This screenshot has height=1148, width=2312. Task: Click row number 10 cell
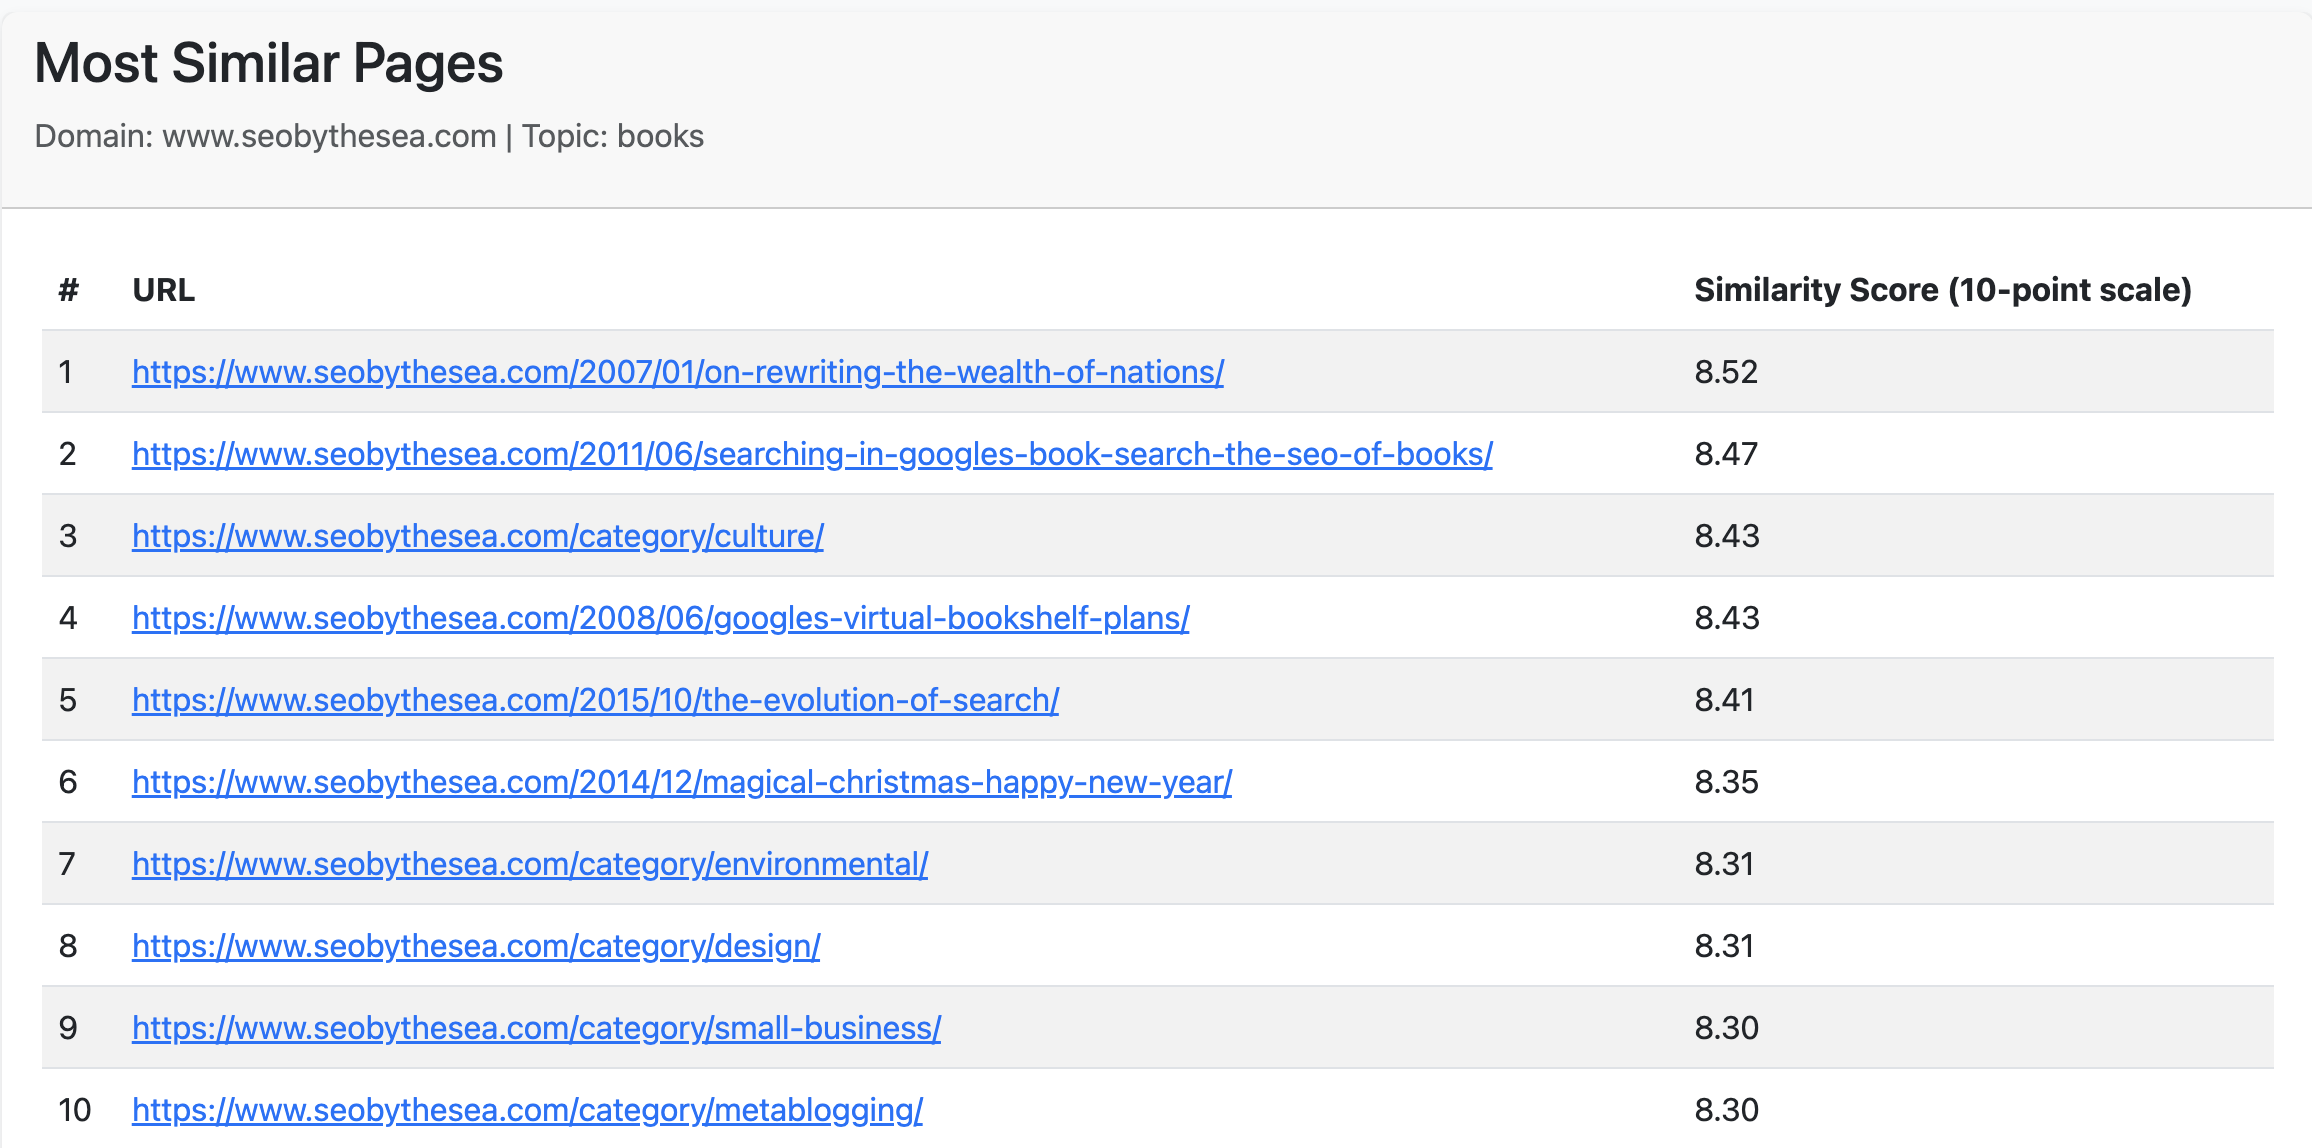75,1110
